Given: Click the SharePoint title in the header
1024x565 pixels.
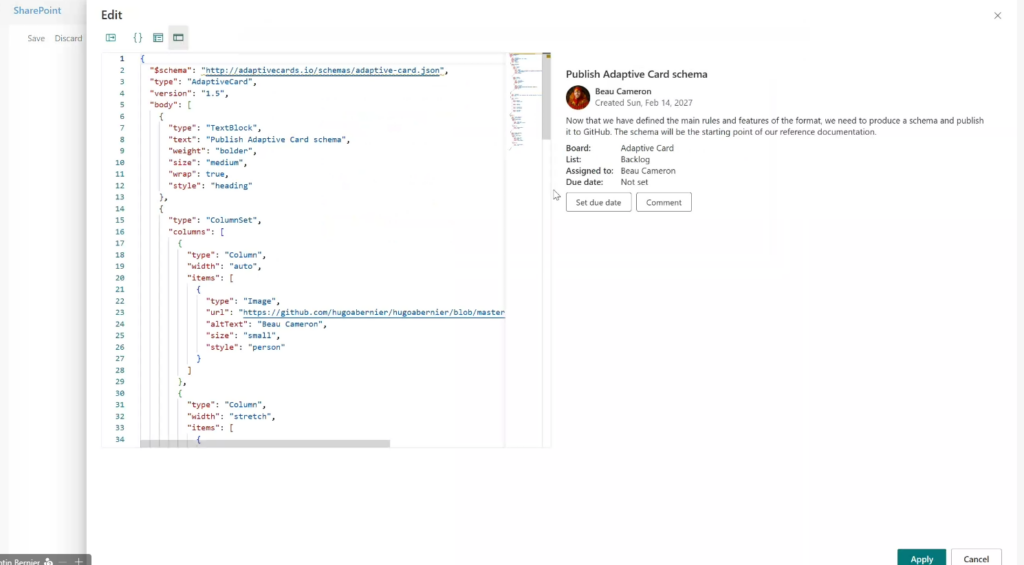Looking at the screenshot, I should [x=37, y=10].
